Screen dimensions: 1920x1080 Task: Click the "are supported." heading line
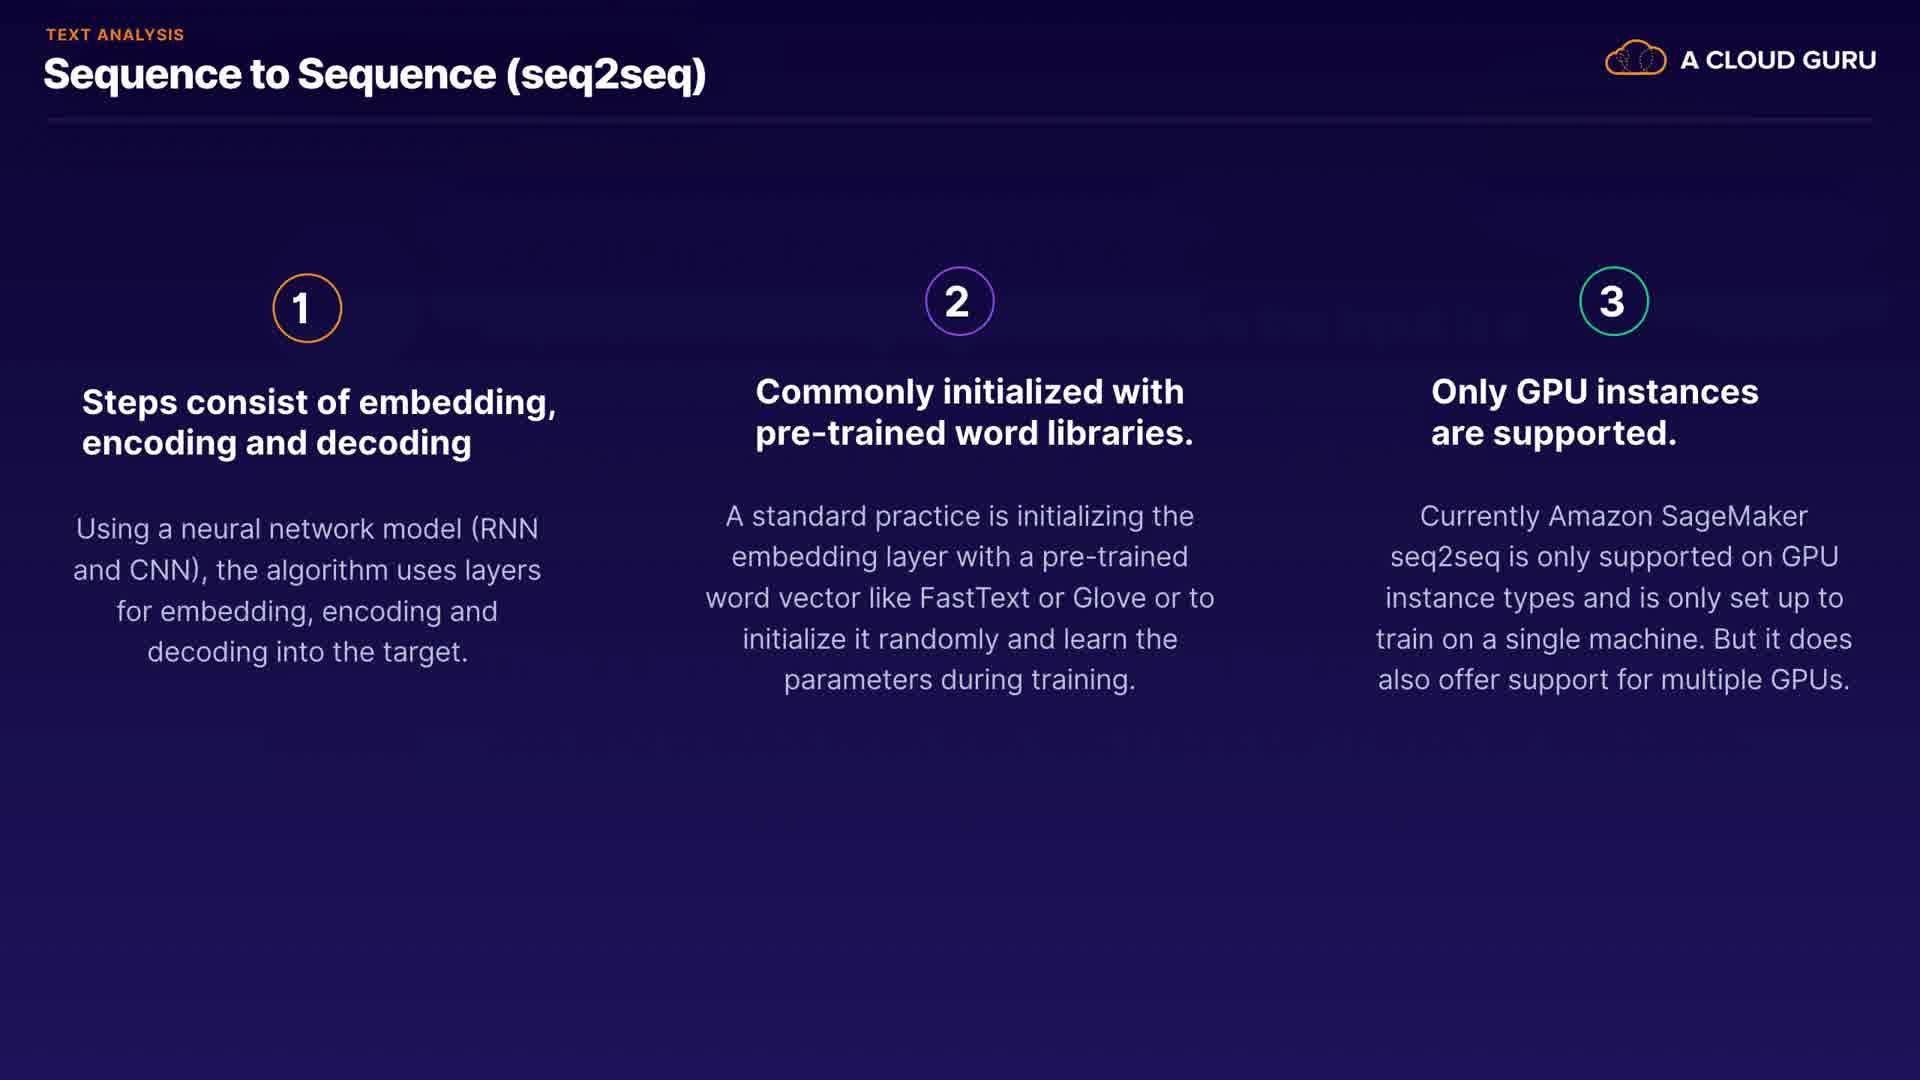(1553, 433)
